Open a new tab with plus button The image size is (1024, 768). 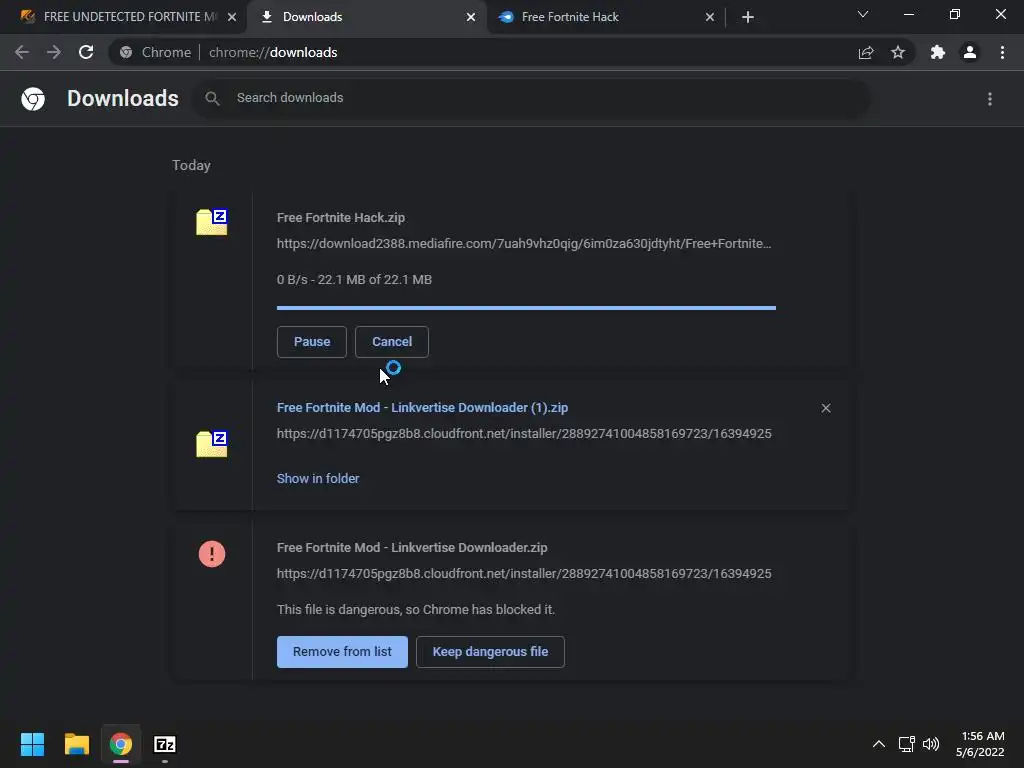[748, 17]
